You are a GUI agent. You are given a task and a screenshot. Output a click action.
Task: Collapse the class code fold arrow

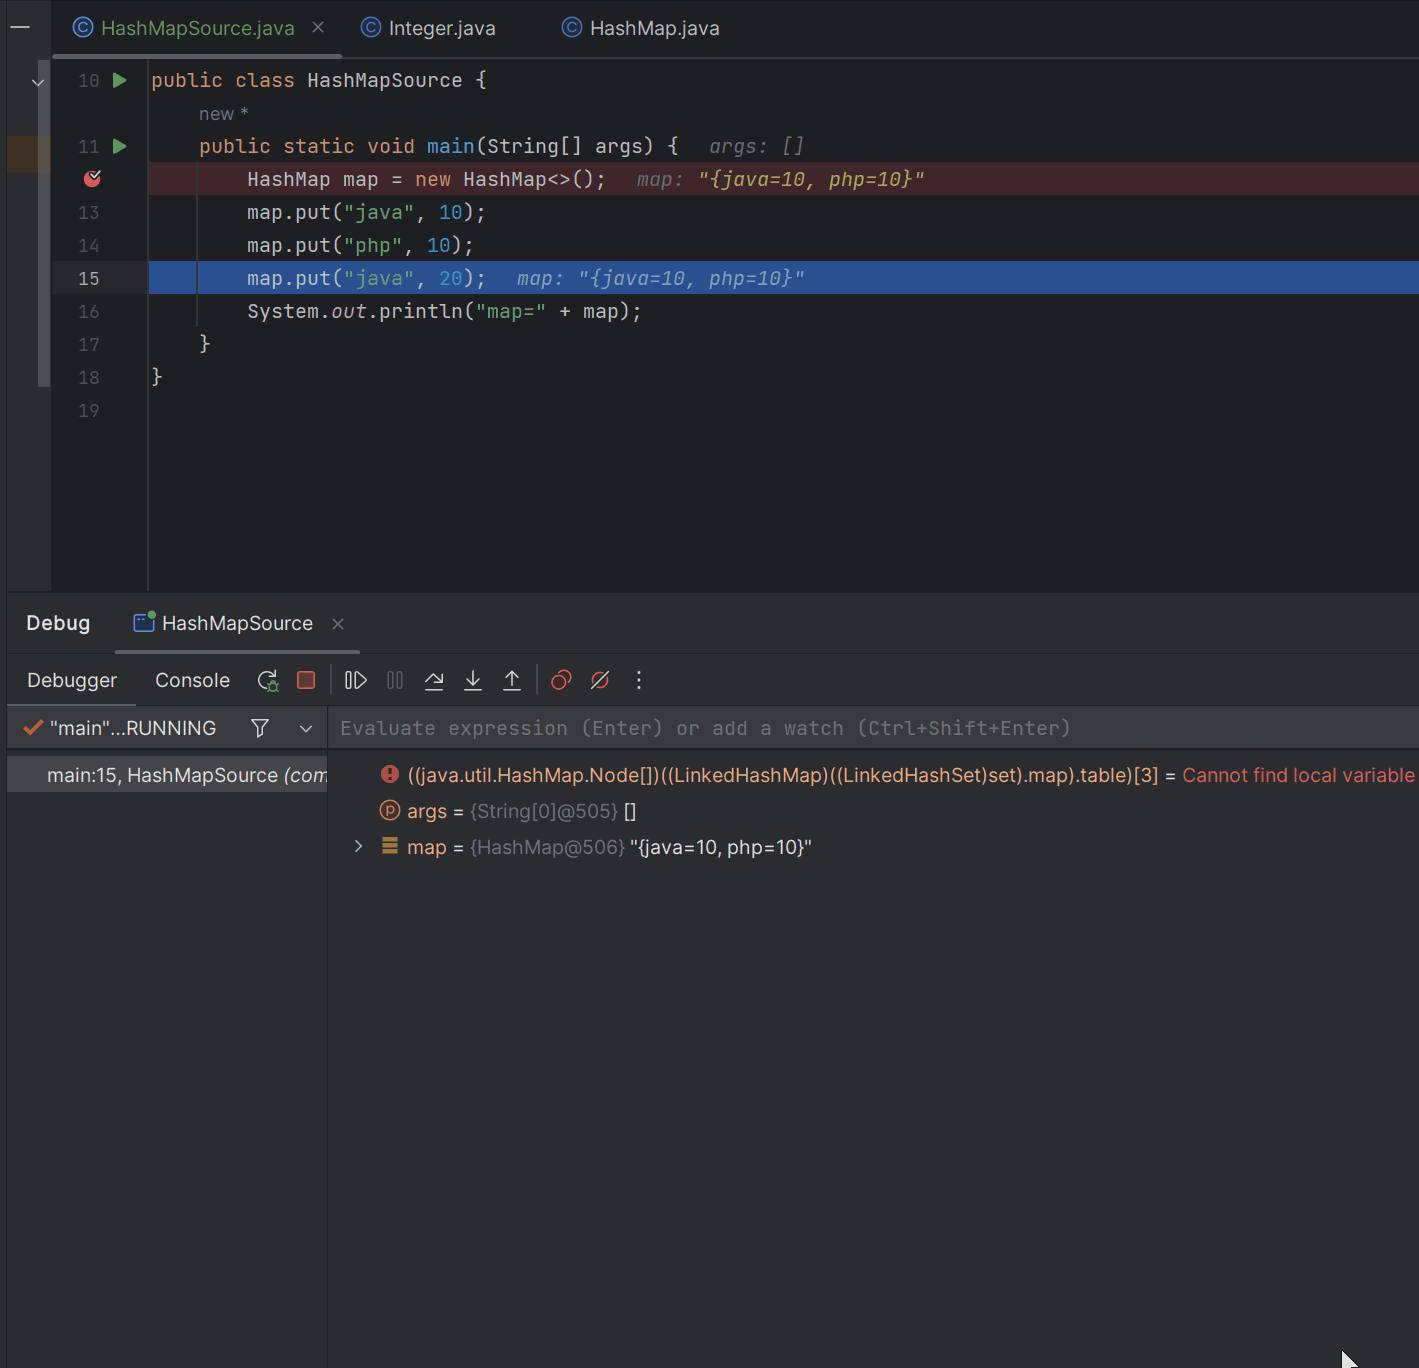coord(38,82)
